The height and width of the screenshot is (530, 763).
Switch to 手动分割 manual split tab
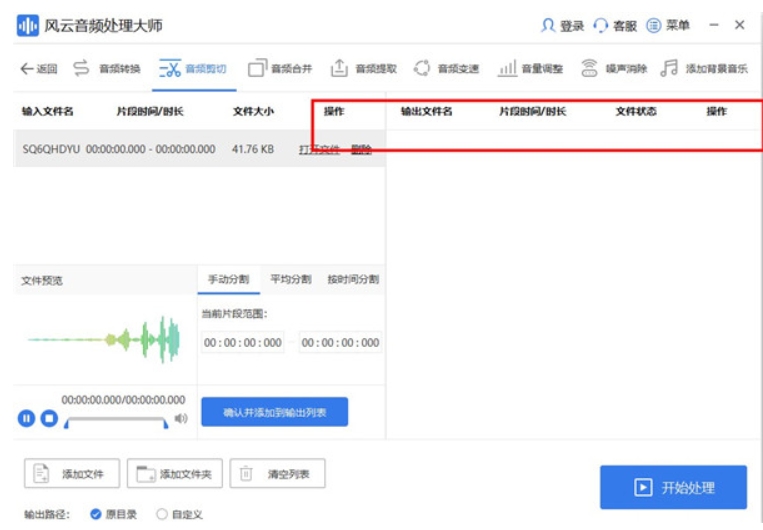229,279
